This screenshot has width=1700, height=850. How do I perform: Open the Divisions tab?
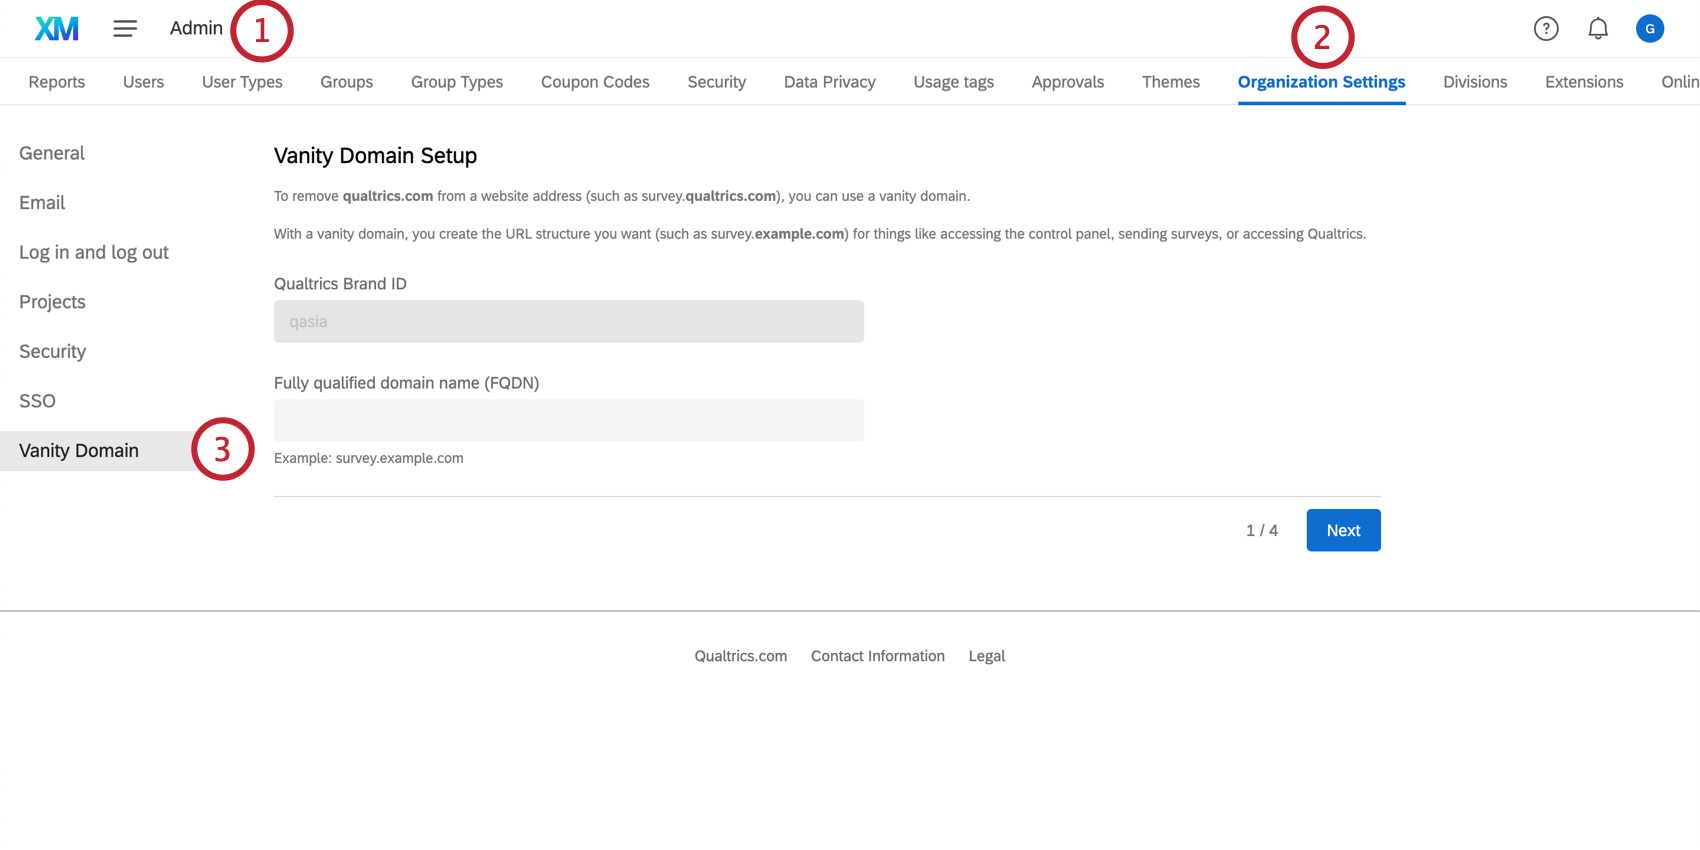(1474, 82)
